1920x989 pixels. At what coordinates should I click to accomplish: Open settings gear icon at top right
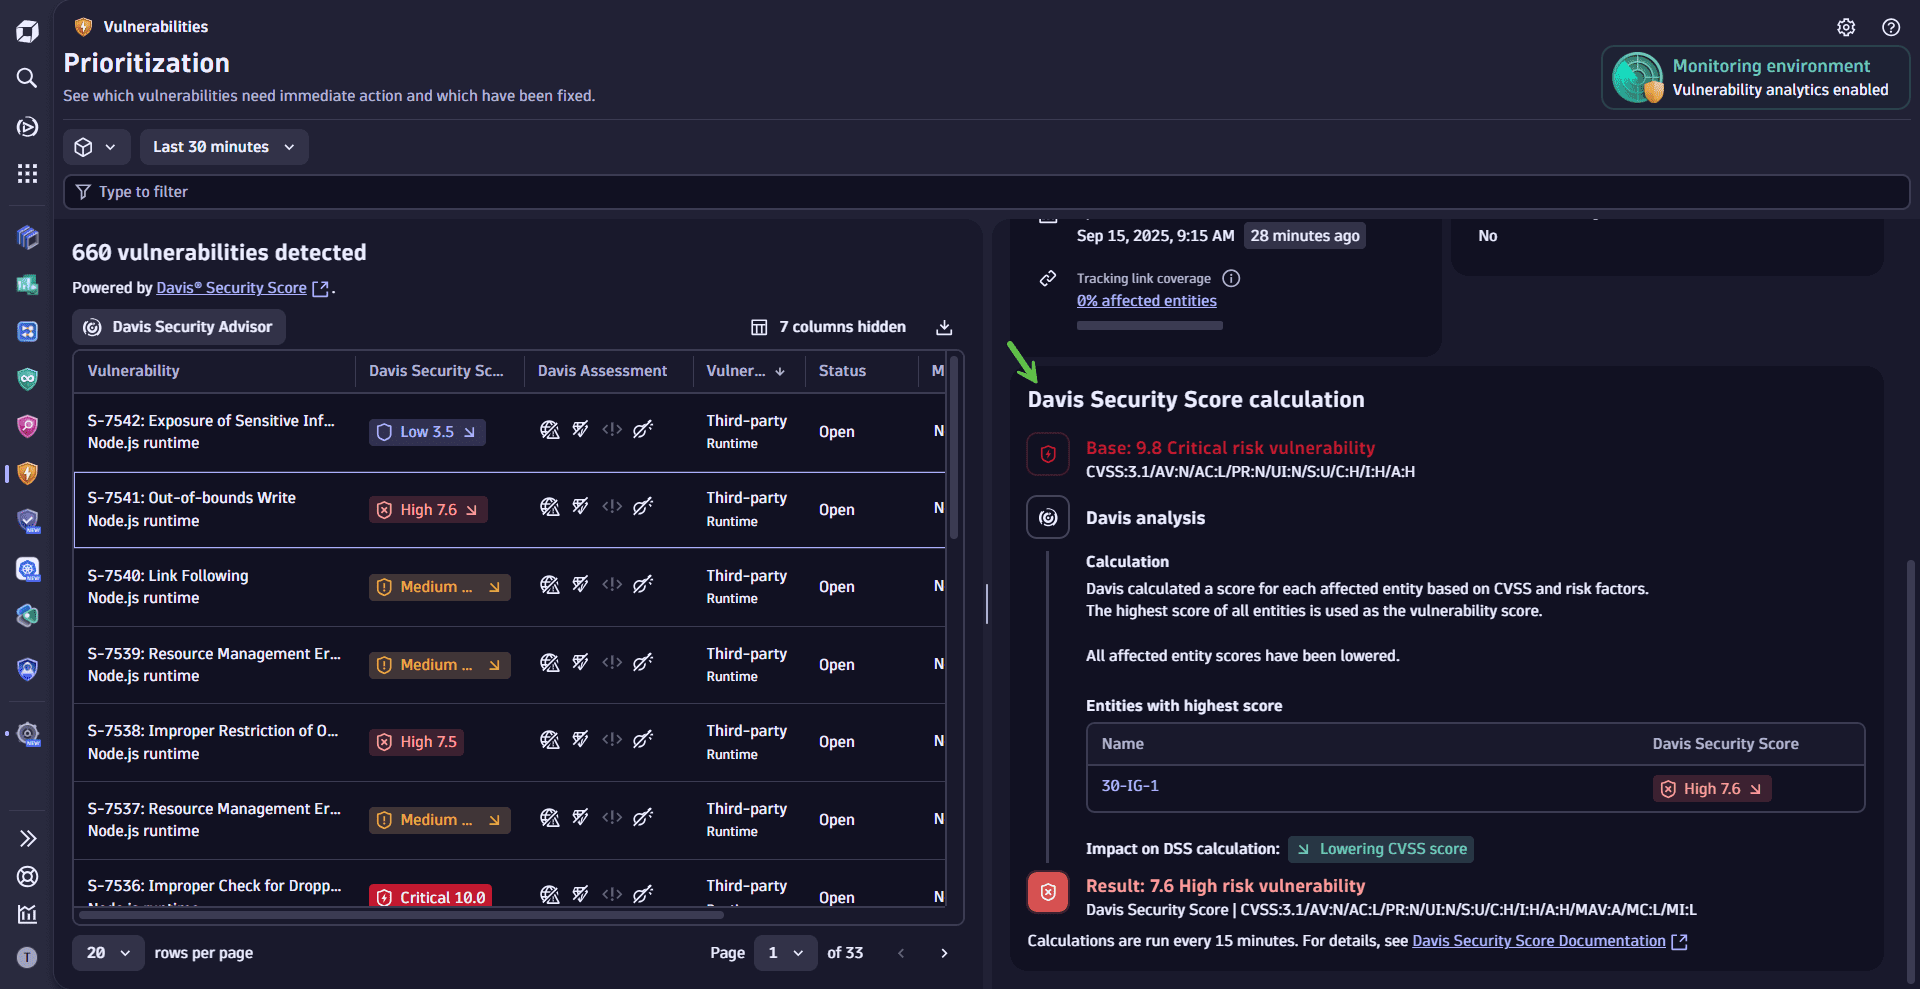(x=1846, y=27)
